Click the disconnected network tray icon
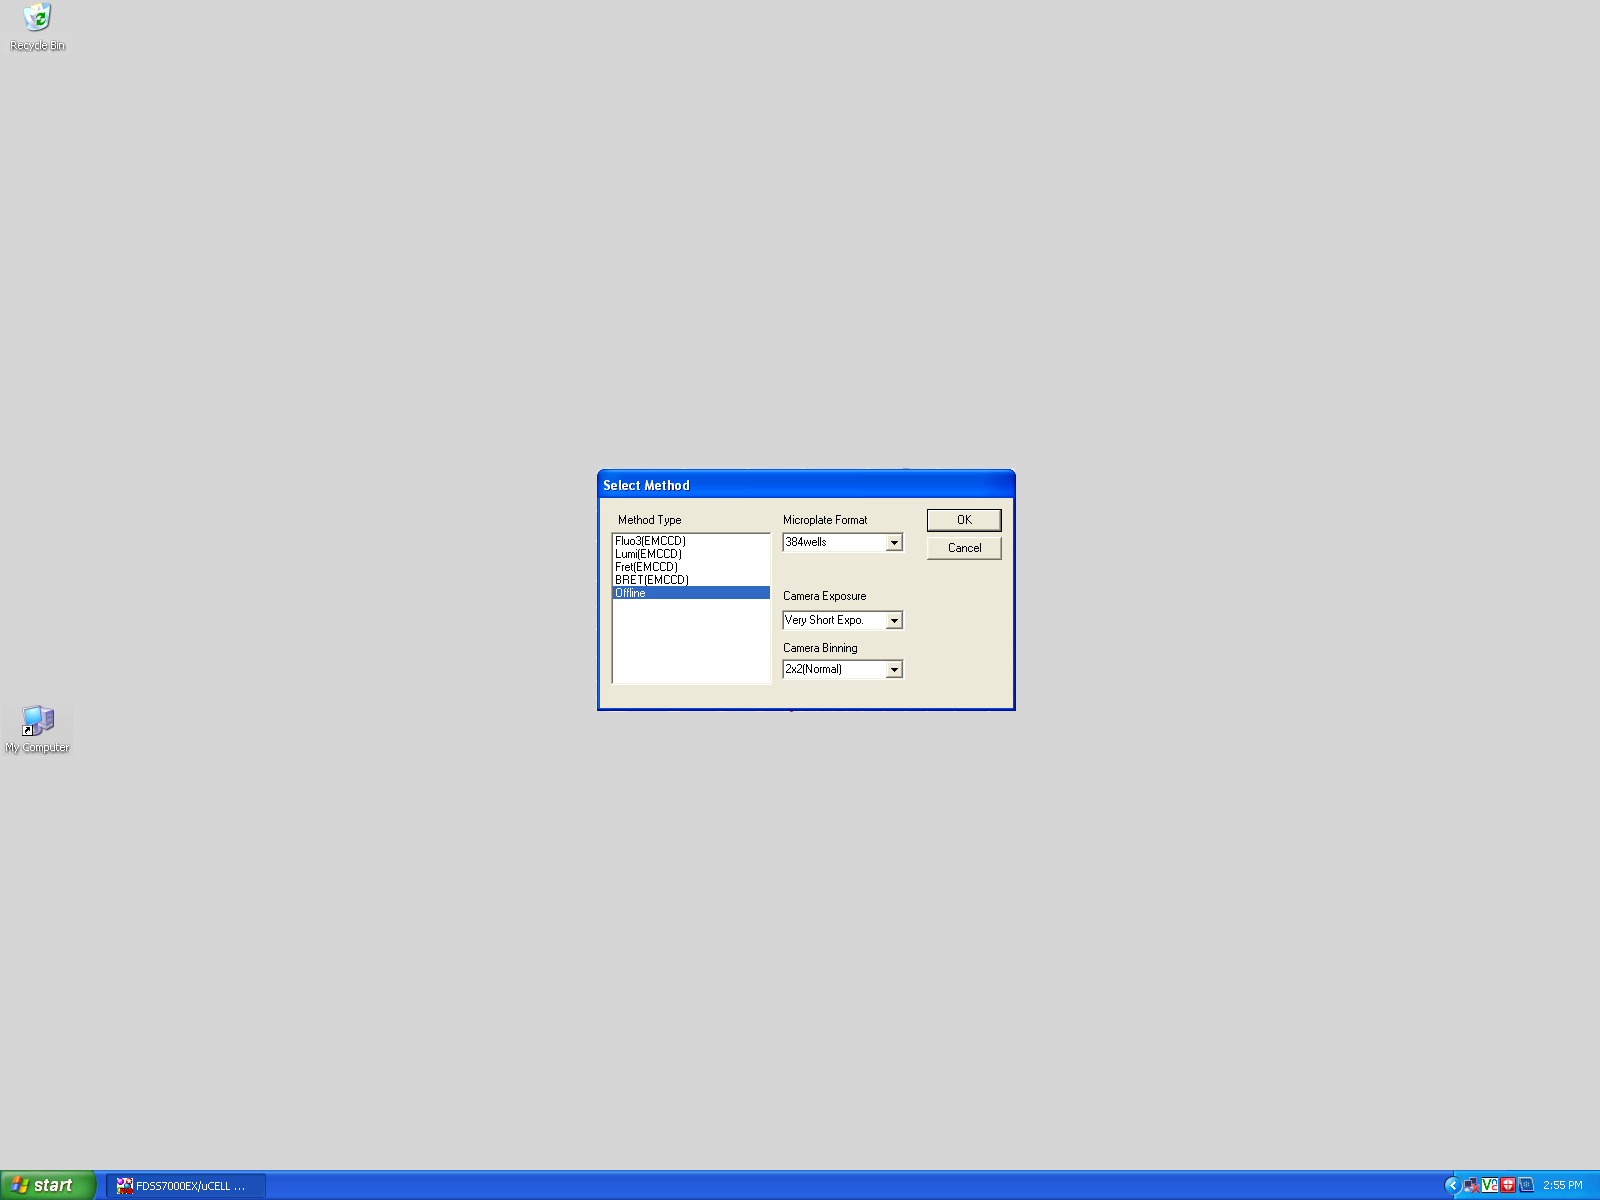 [x=1471, y=1185]
